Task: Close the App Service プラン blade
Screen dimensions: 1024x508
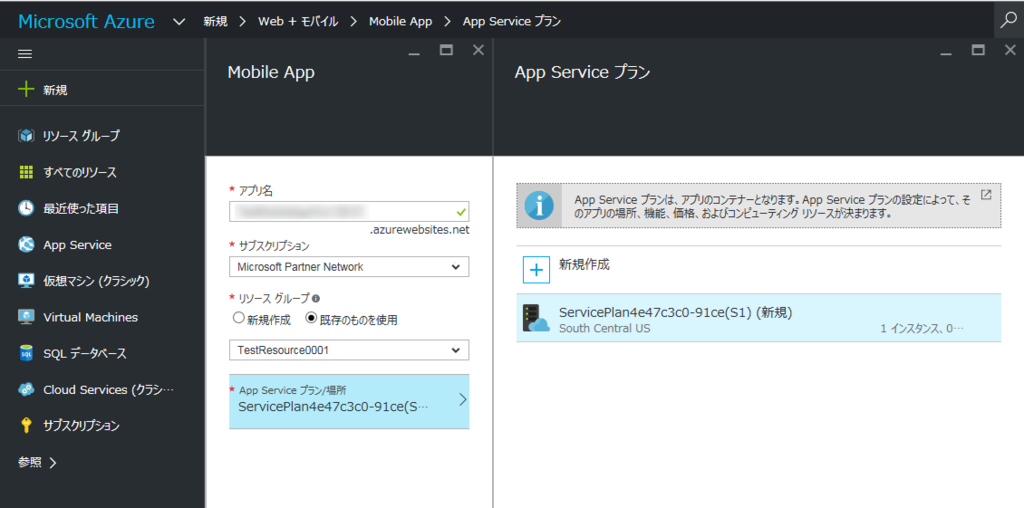Action: (1010, 50)
